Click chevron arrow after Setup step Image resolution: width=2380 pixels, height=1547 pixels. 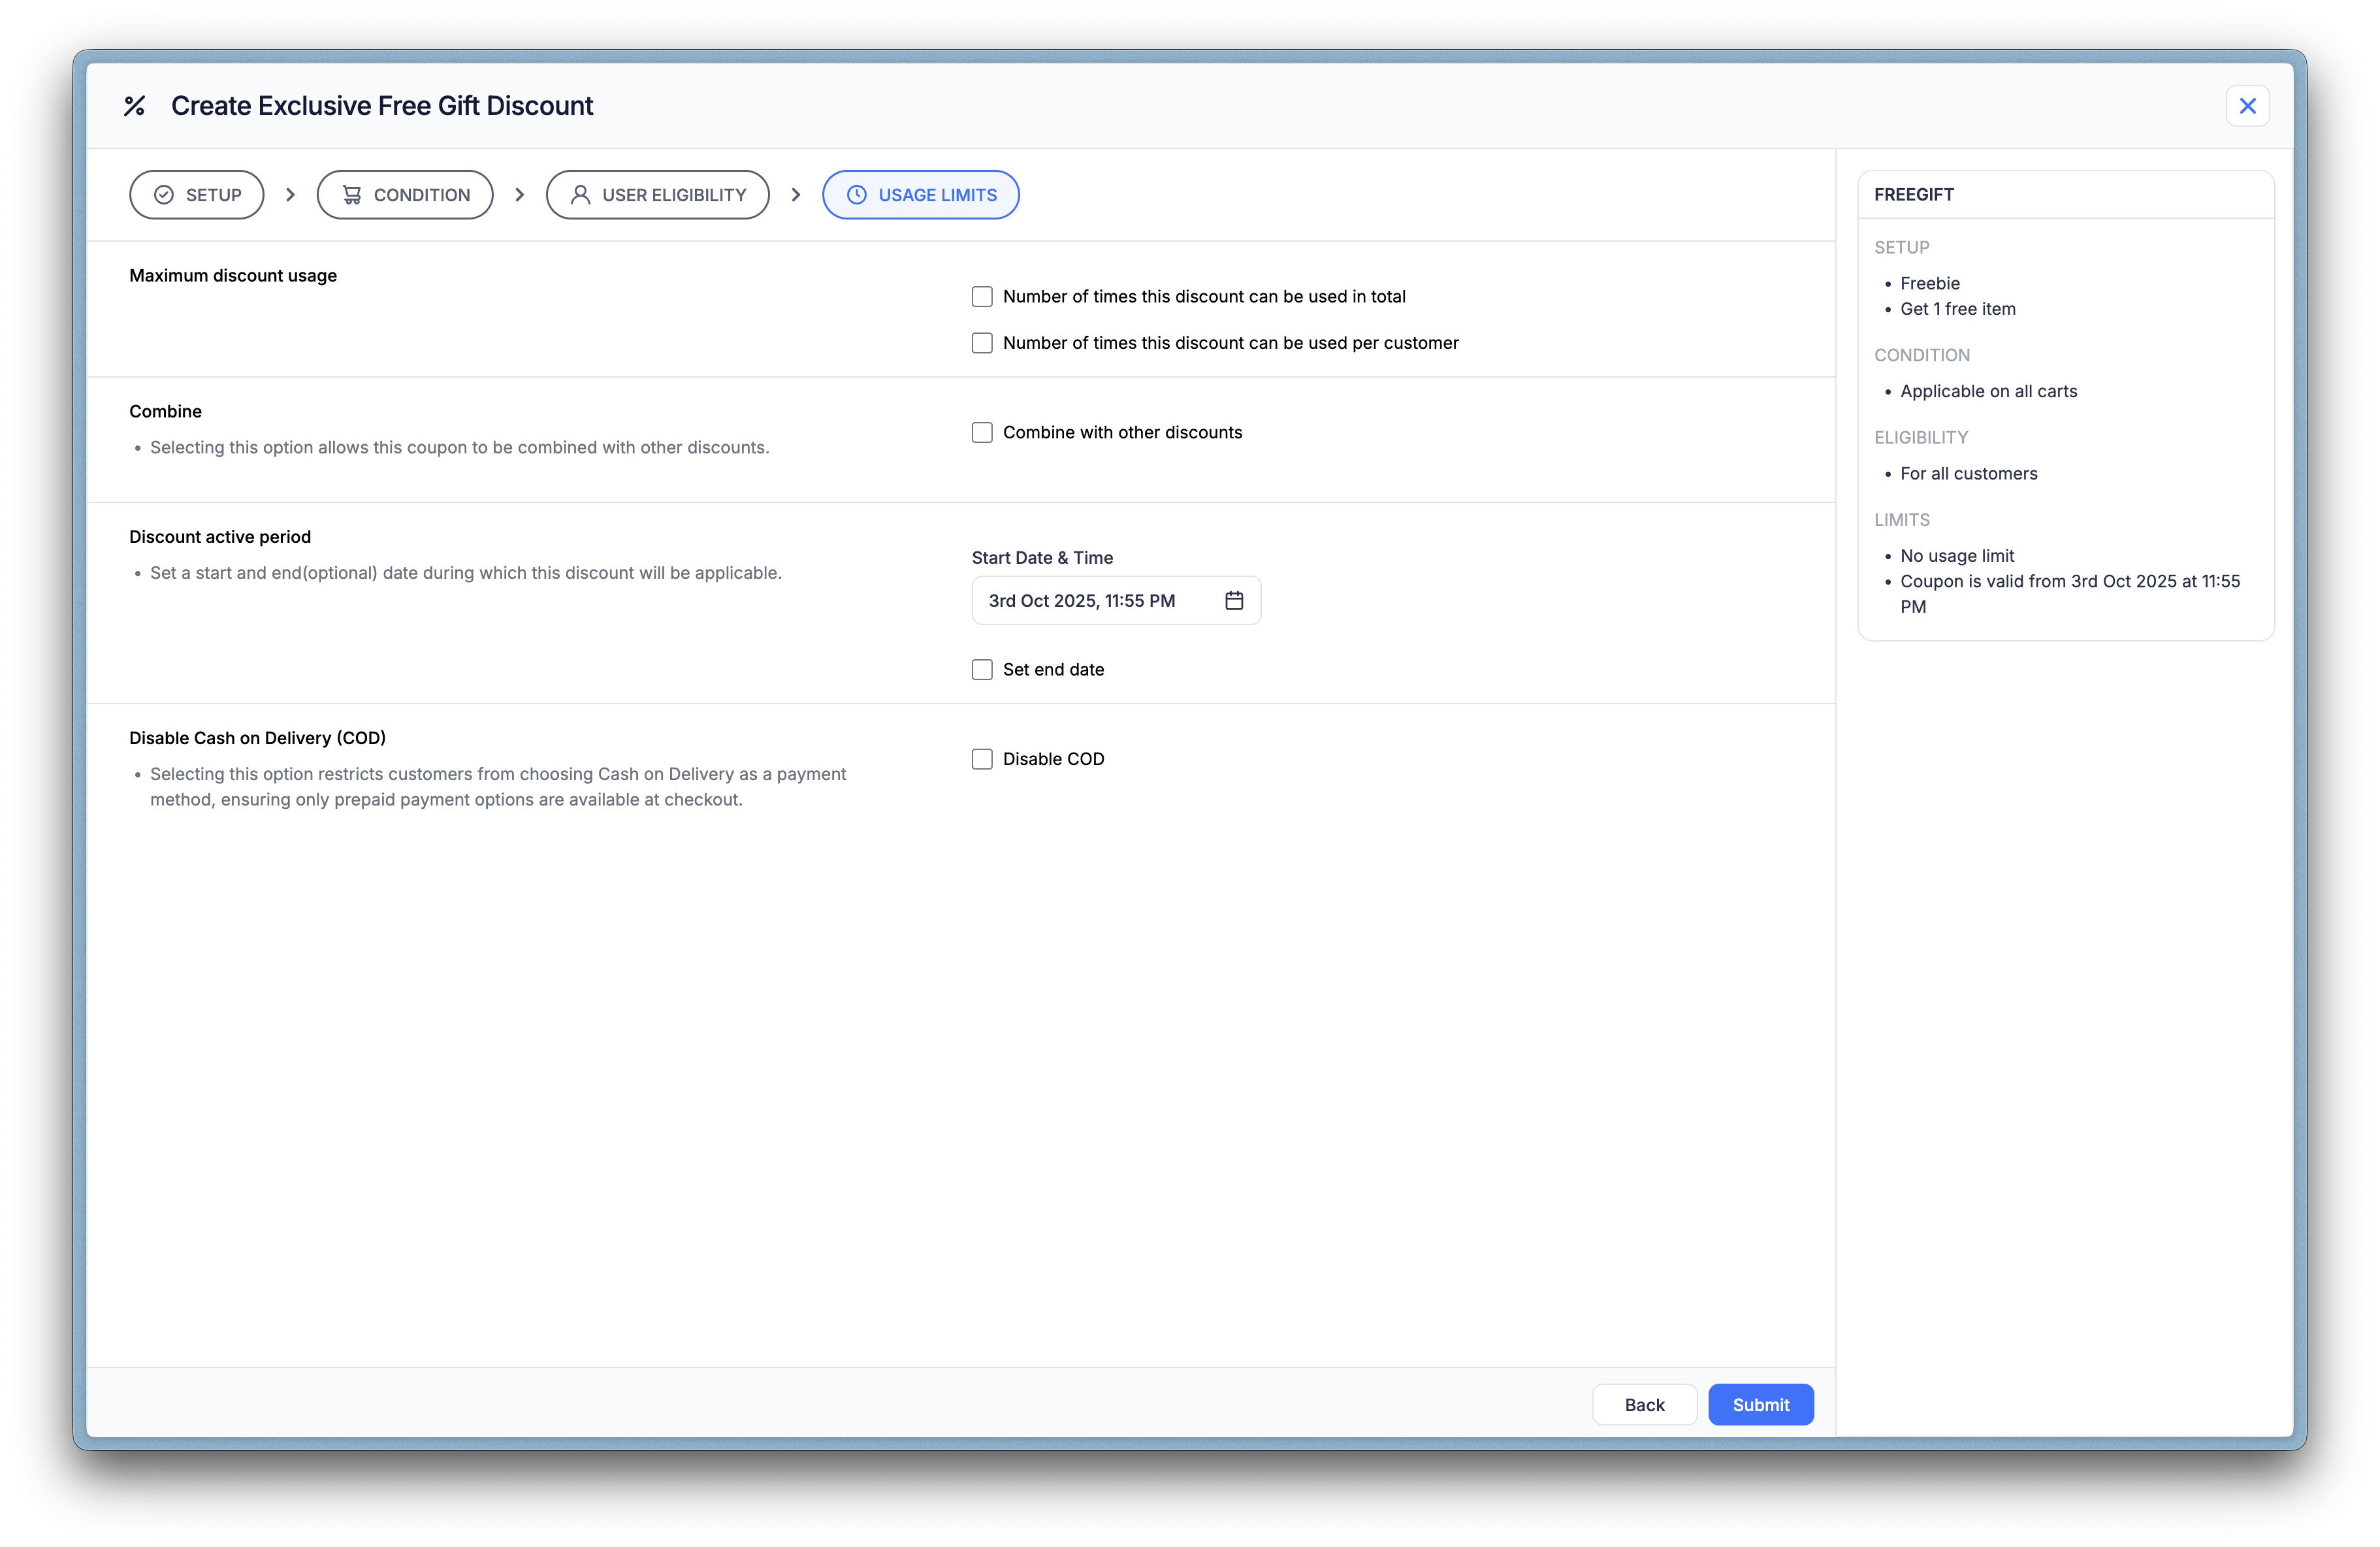point(290,195)
